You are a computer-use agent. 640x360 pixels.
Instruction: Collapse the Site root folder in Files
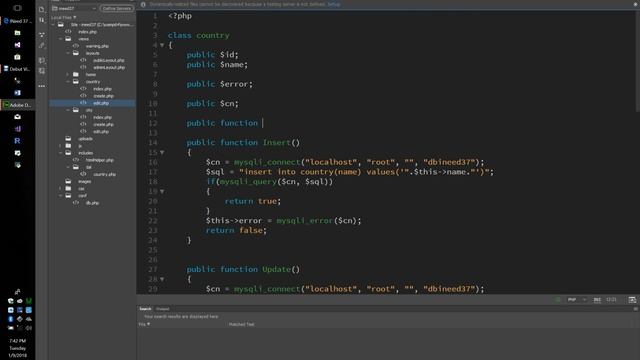(x=53, y=24)
